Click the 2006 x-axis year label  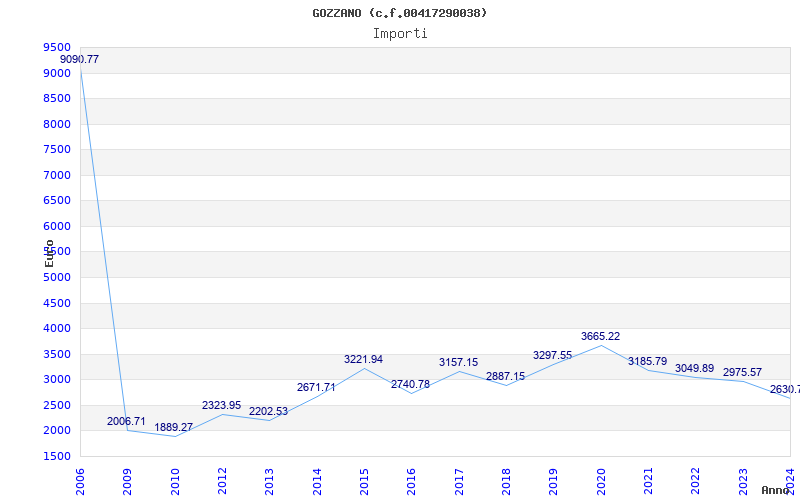[80, 481]
